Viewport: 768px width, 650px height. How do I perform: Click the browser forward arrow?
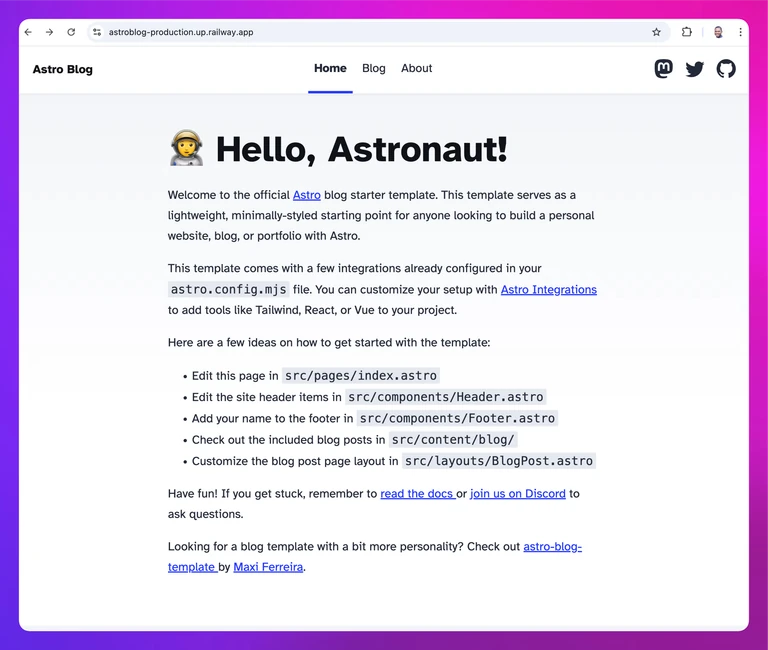49,32
